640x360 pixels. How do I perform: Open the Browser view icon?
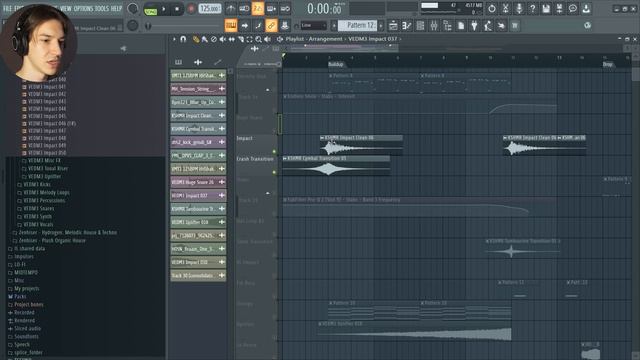(x=447, y=26)
